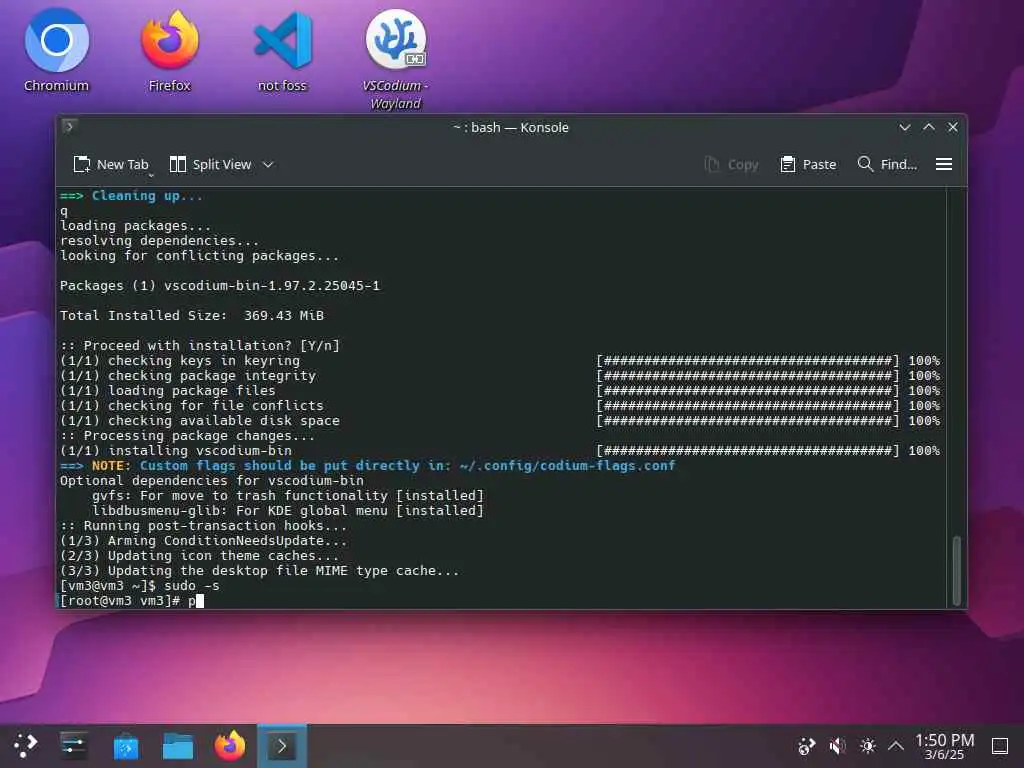1024x768 pixels.
Task: Launch Firefox desktop shortcut
Action: pos(170,51)
